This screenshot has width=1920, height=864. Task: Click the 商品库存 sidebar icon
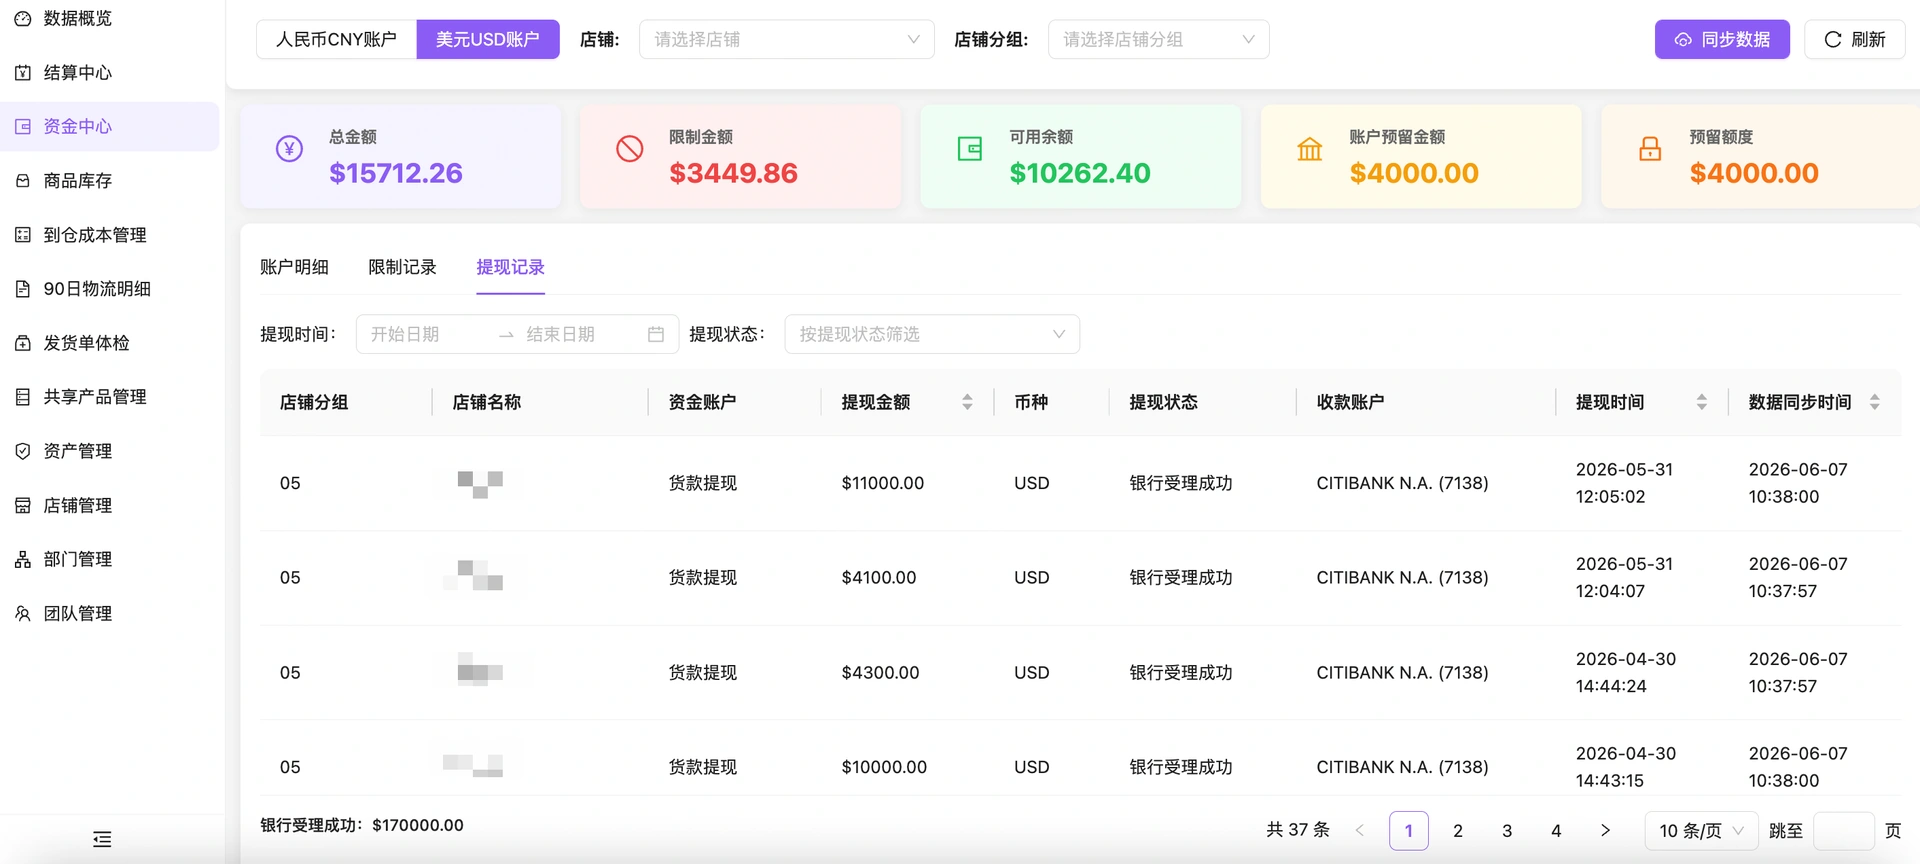point(23,180)
